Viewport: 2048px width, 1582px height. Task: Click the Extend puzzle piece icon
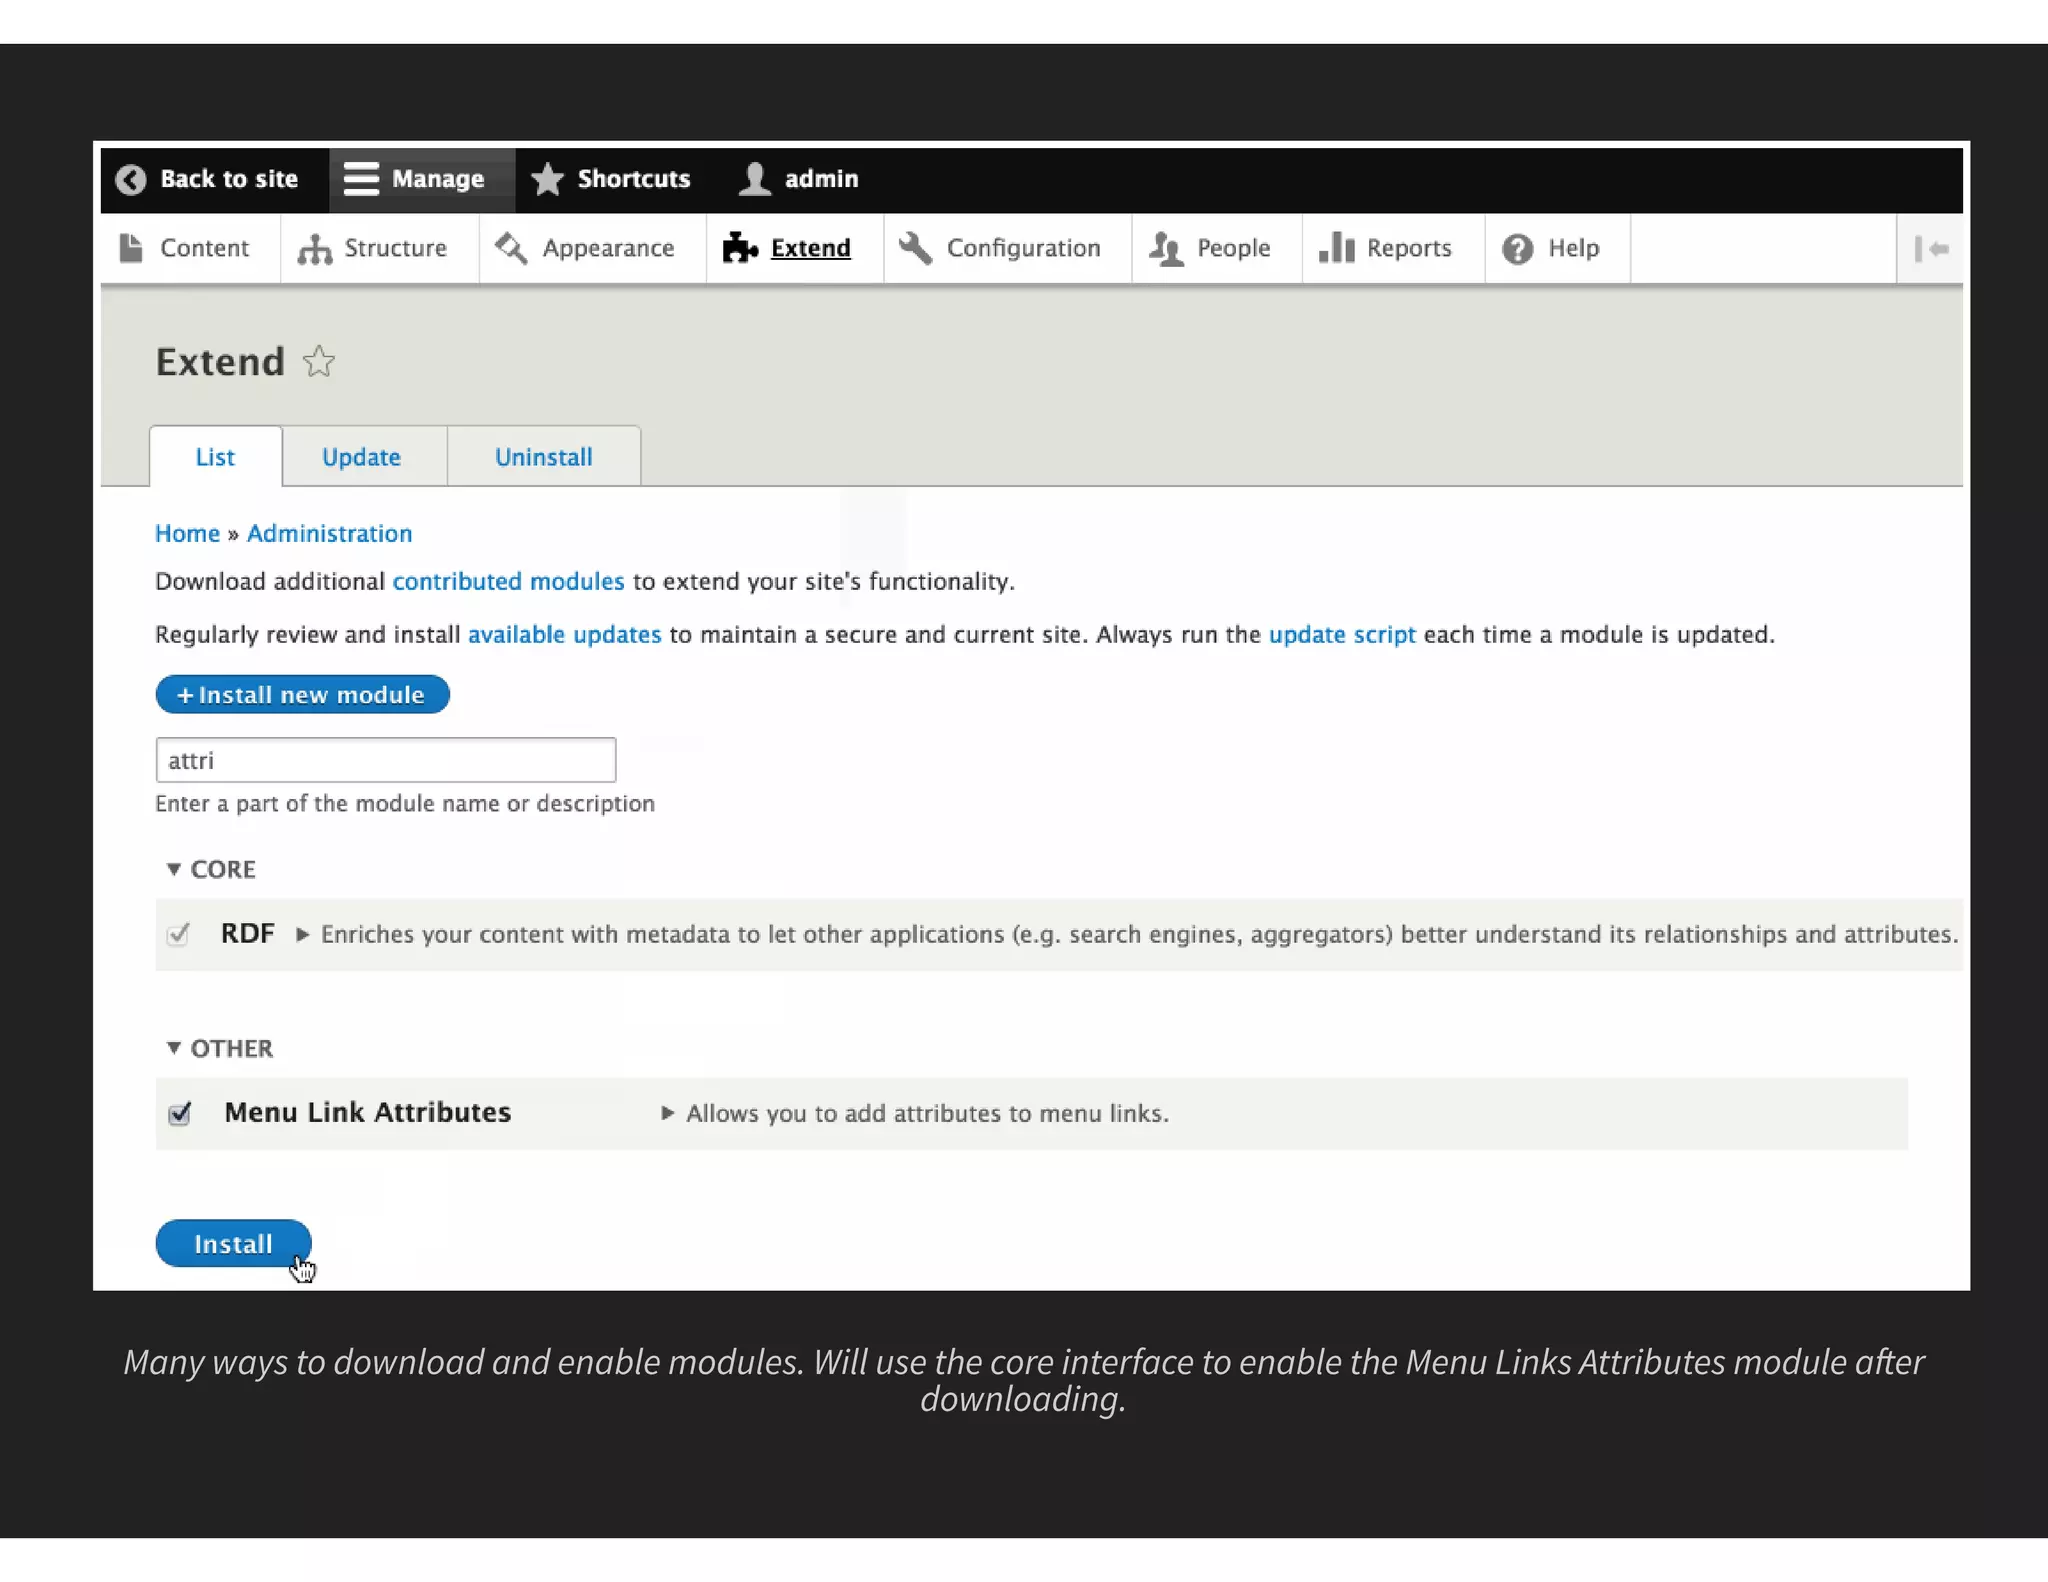tap(740, 248)
